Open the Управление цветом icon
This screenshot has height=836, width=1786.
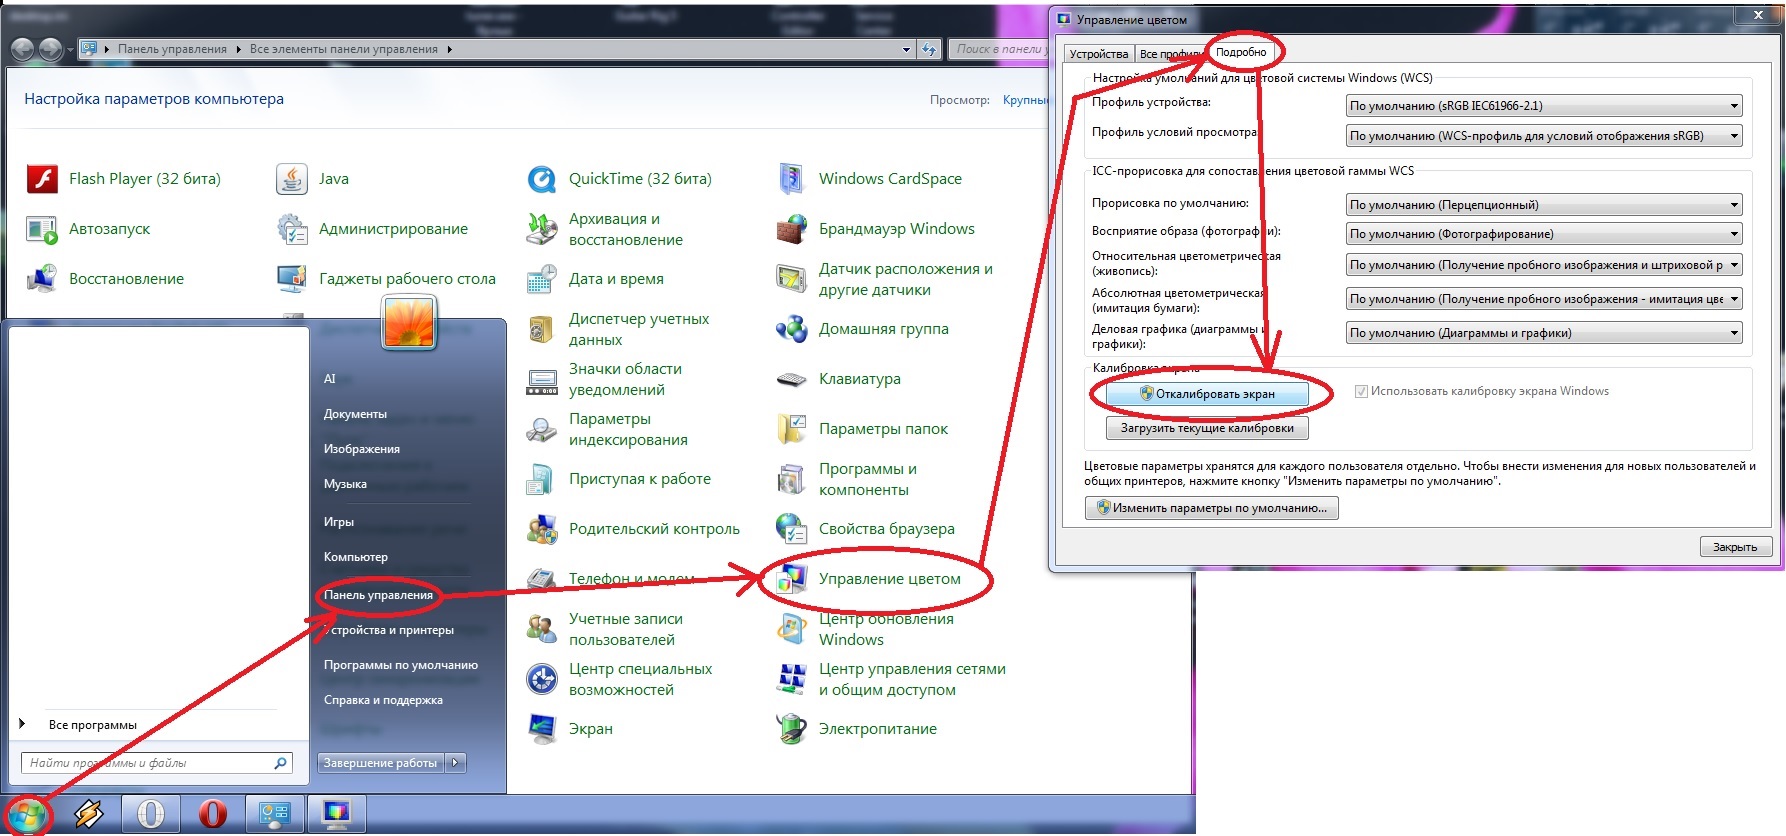792,579
